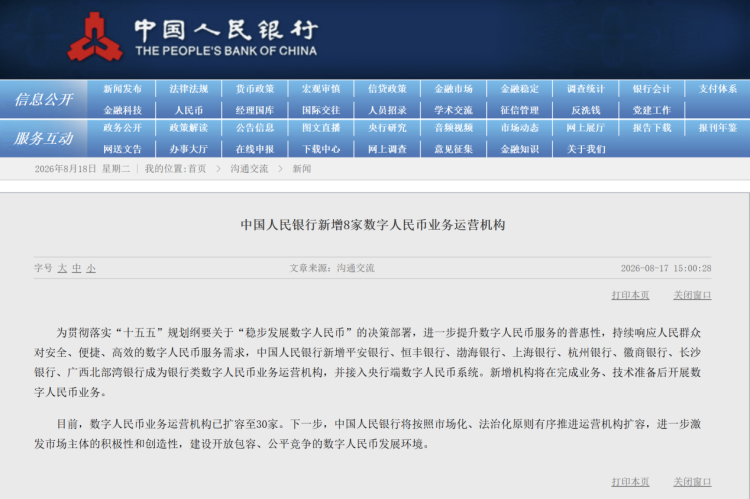Screen dimensions: 750x499
Task: Open the 人民币 navigation link
Action: (x=188, y=110)
